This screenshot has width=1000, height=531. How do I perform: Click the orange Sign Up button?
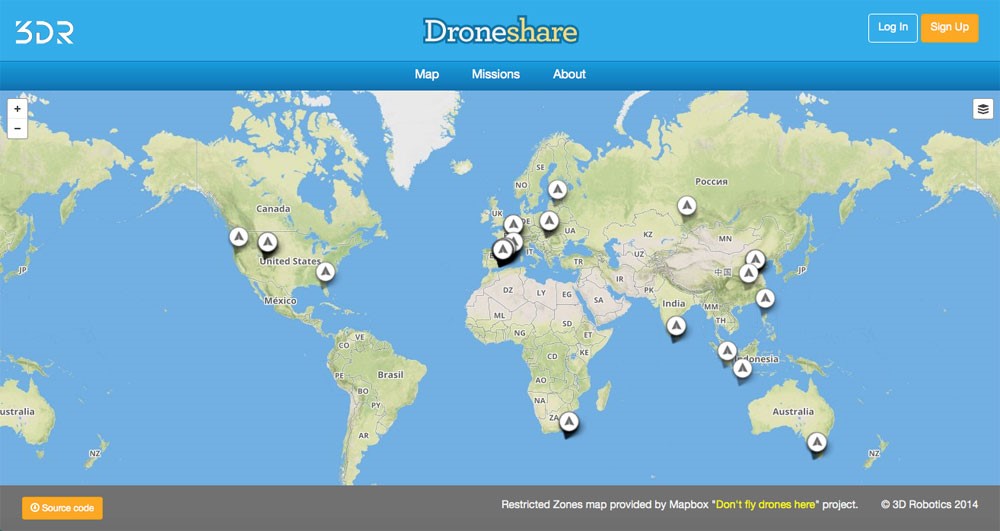point(949,28)
